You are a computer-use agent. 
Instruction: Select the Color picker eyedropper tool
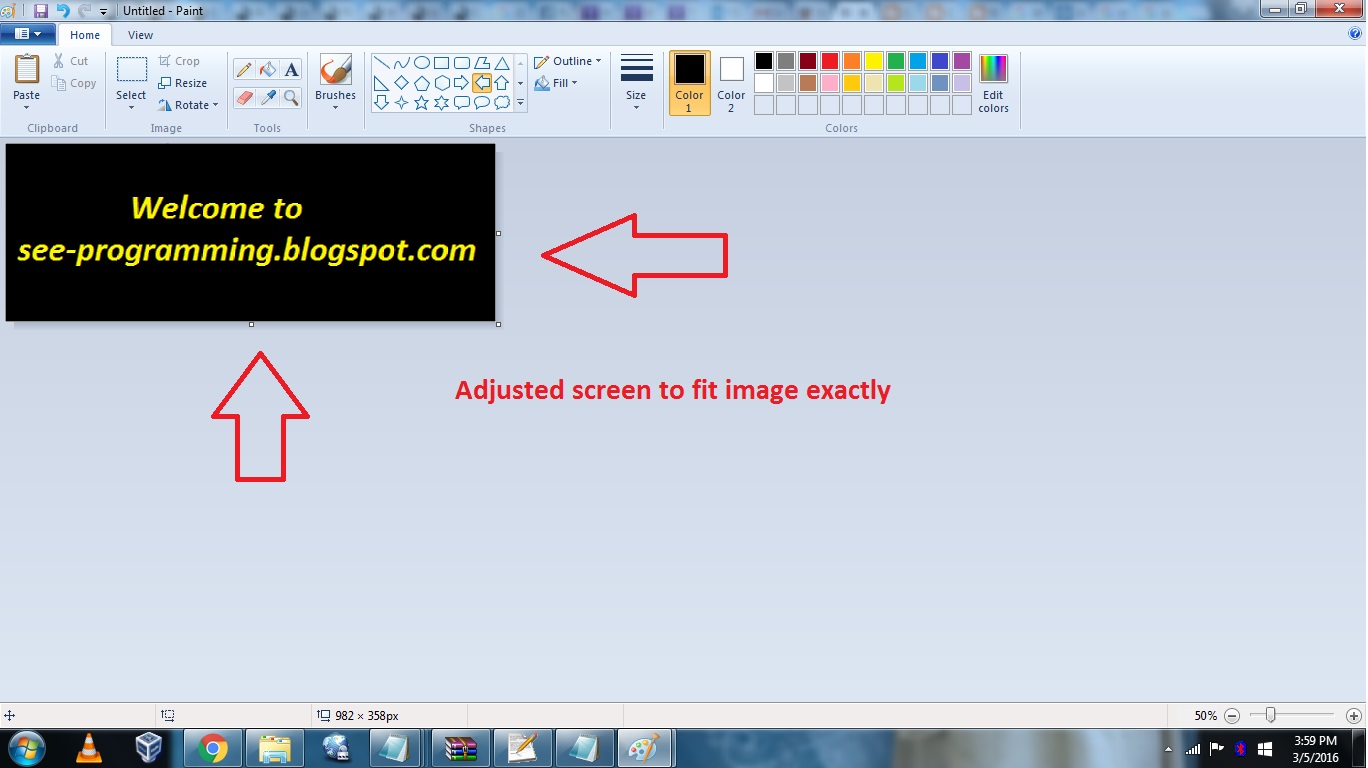point(267,97)
